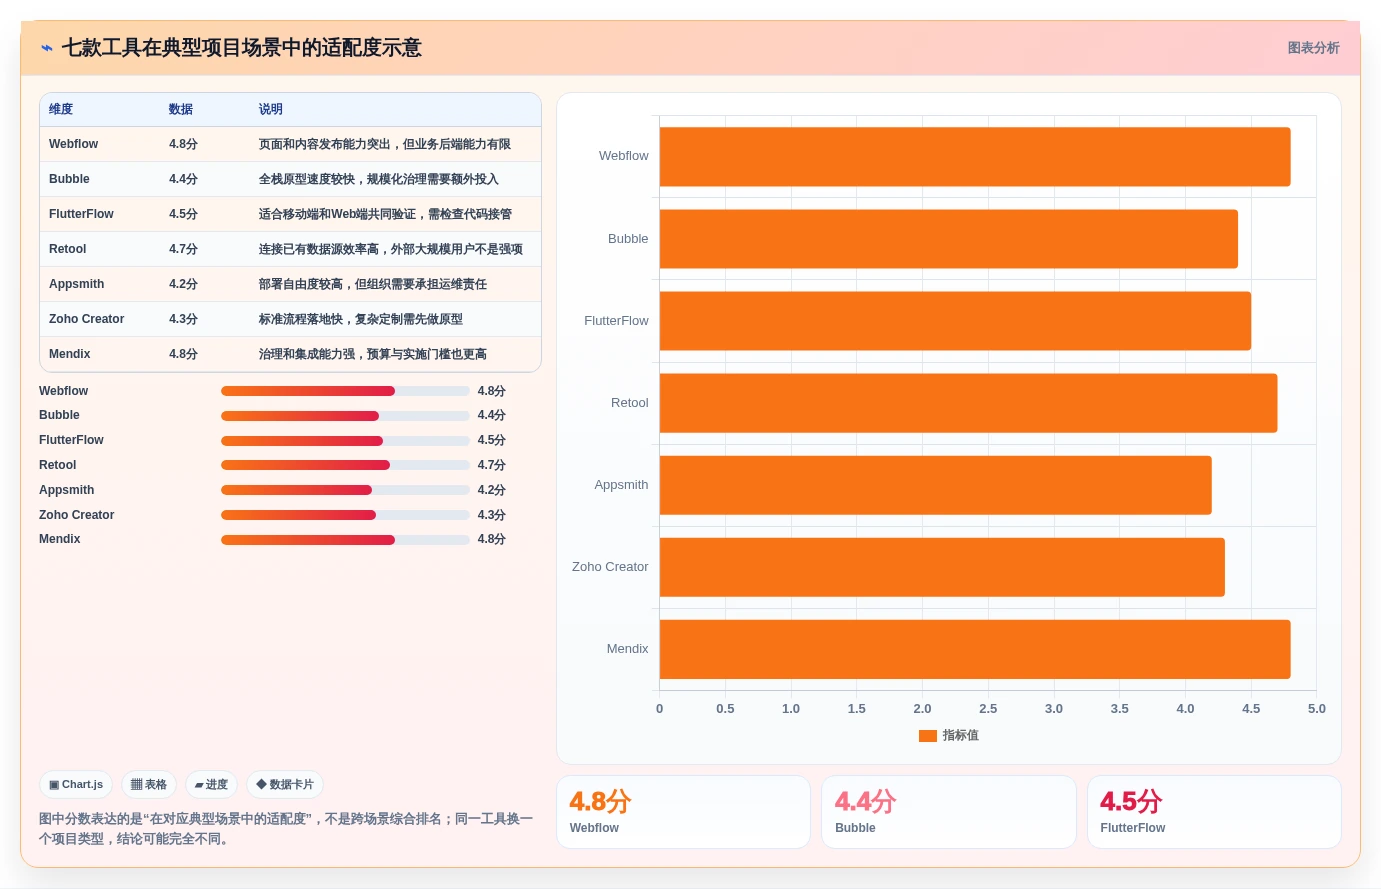Click the Bubble progress bar
Viewport: 1381px width, 889px height.
click(x=345, y=416)
